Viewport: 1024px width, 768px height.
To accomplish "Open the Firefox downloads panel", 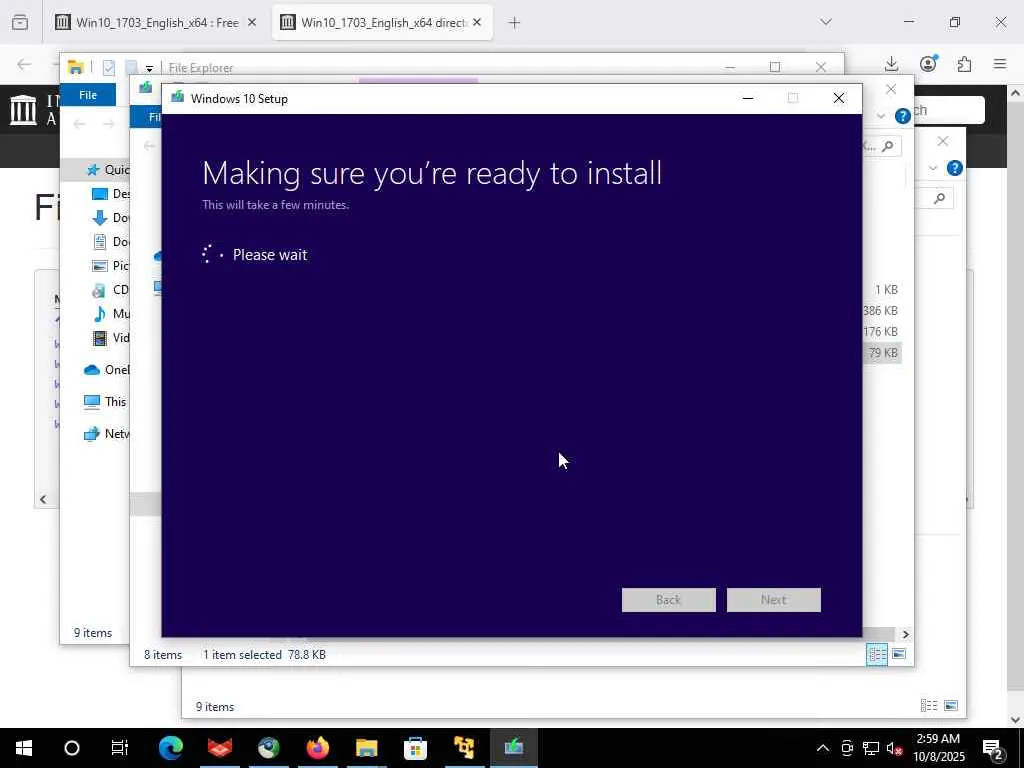I will click(x=891, y=63).
